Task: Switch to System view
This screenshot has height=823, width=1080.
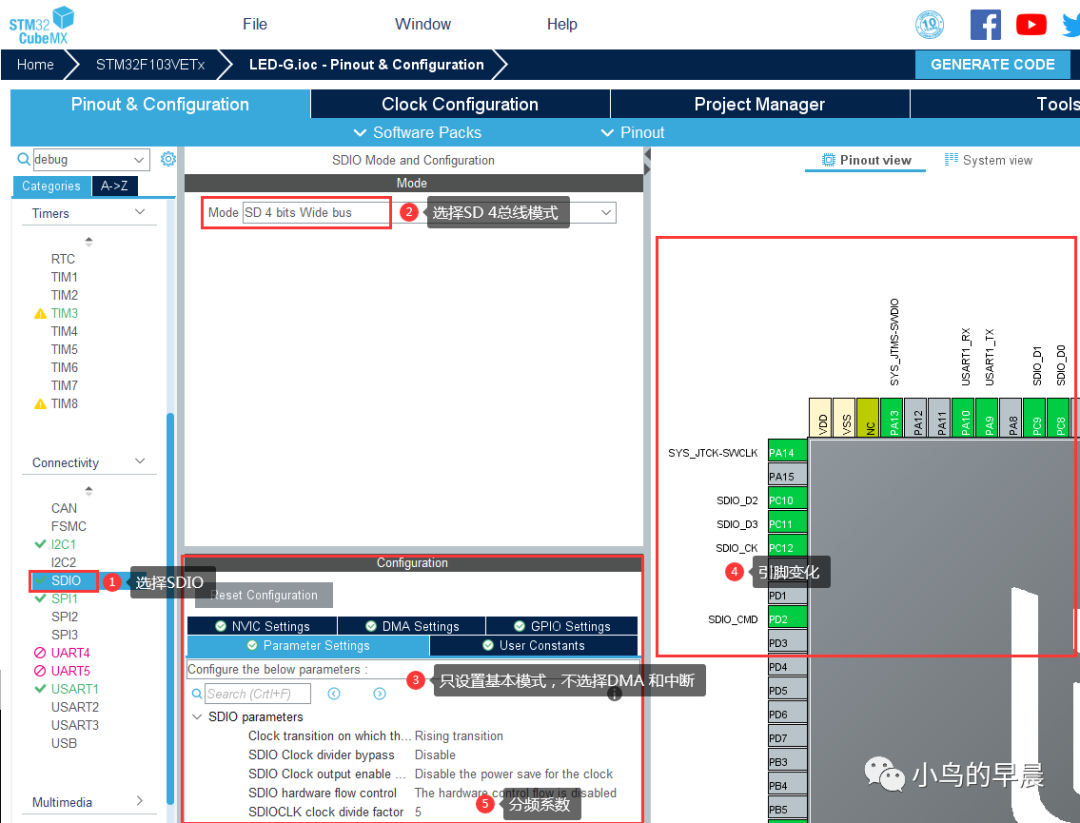Action: coord(988,160)
